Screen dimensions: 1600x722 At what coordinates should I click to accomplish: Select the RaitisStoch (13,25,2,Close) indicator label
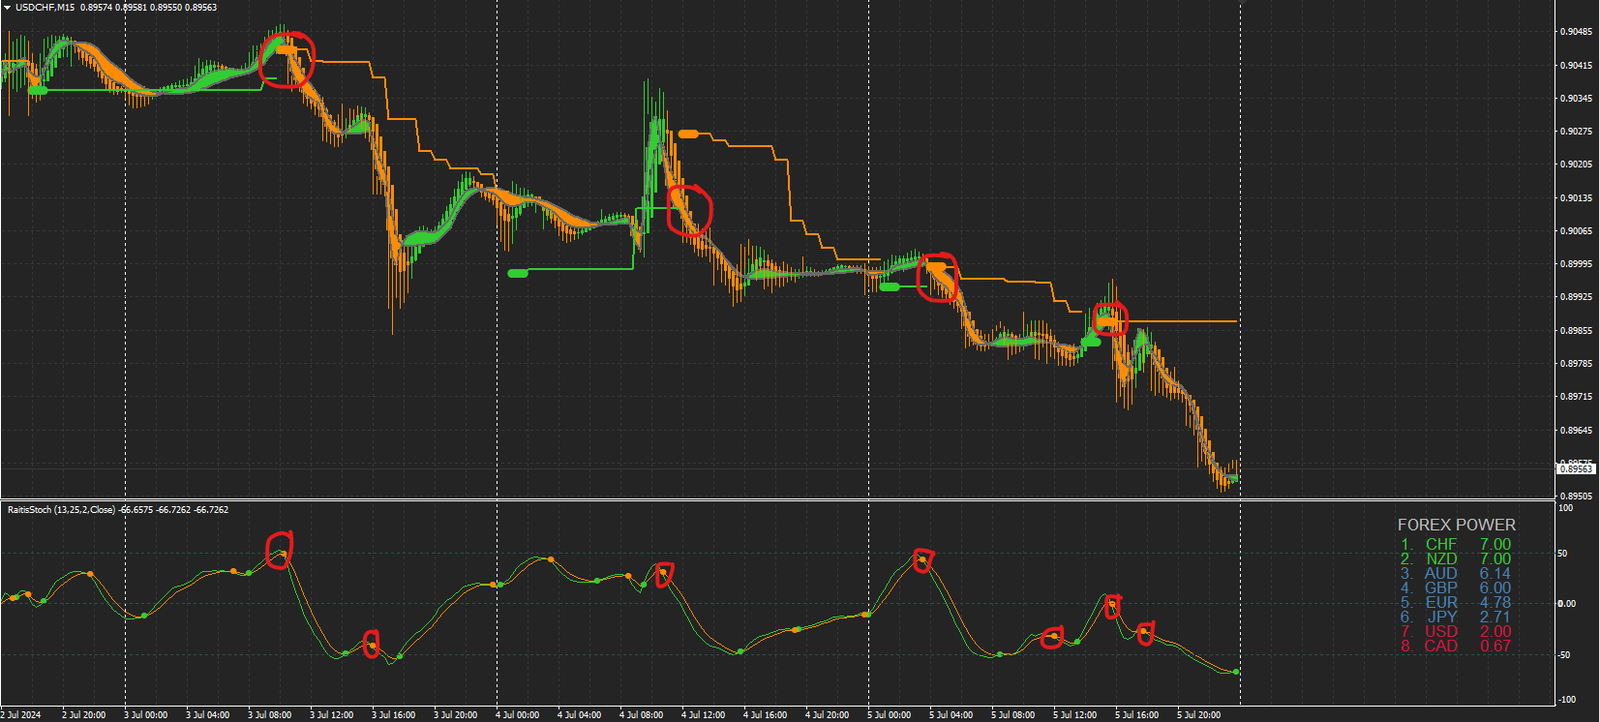point(61,510)
